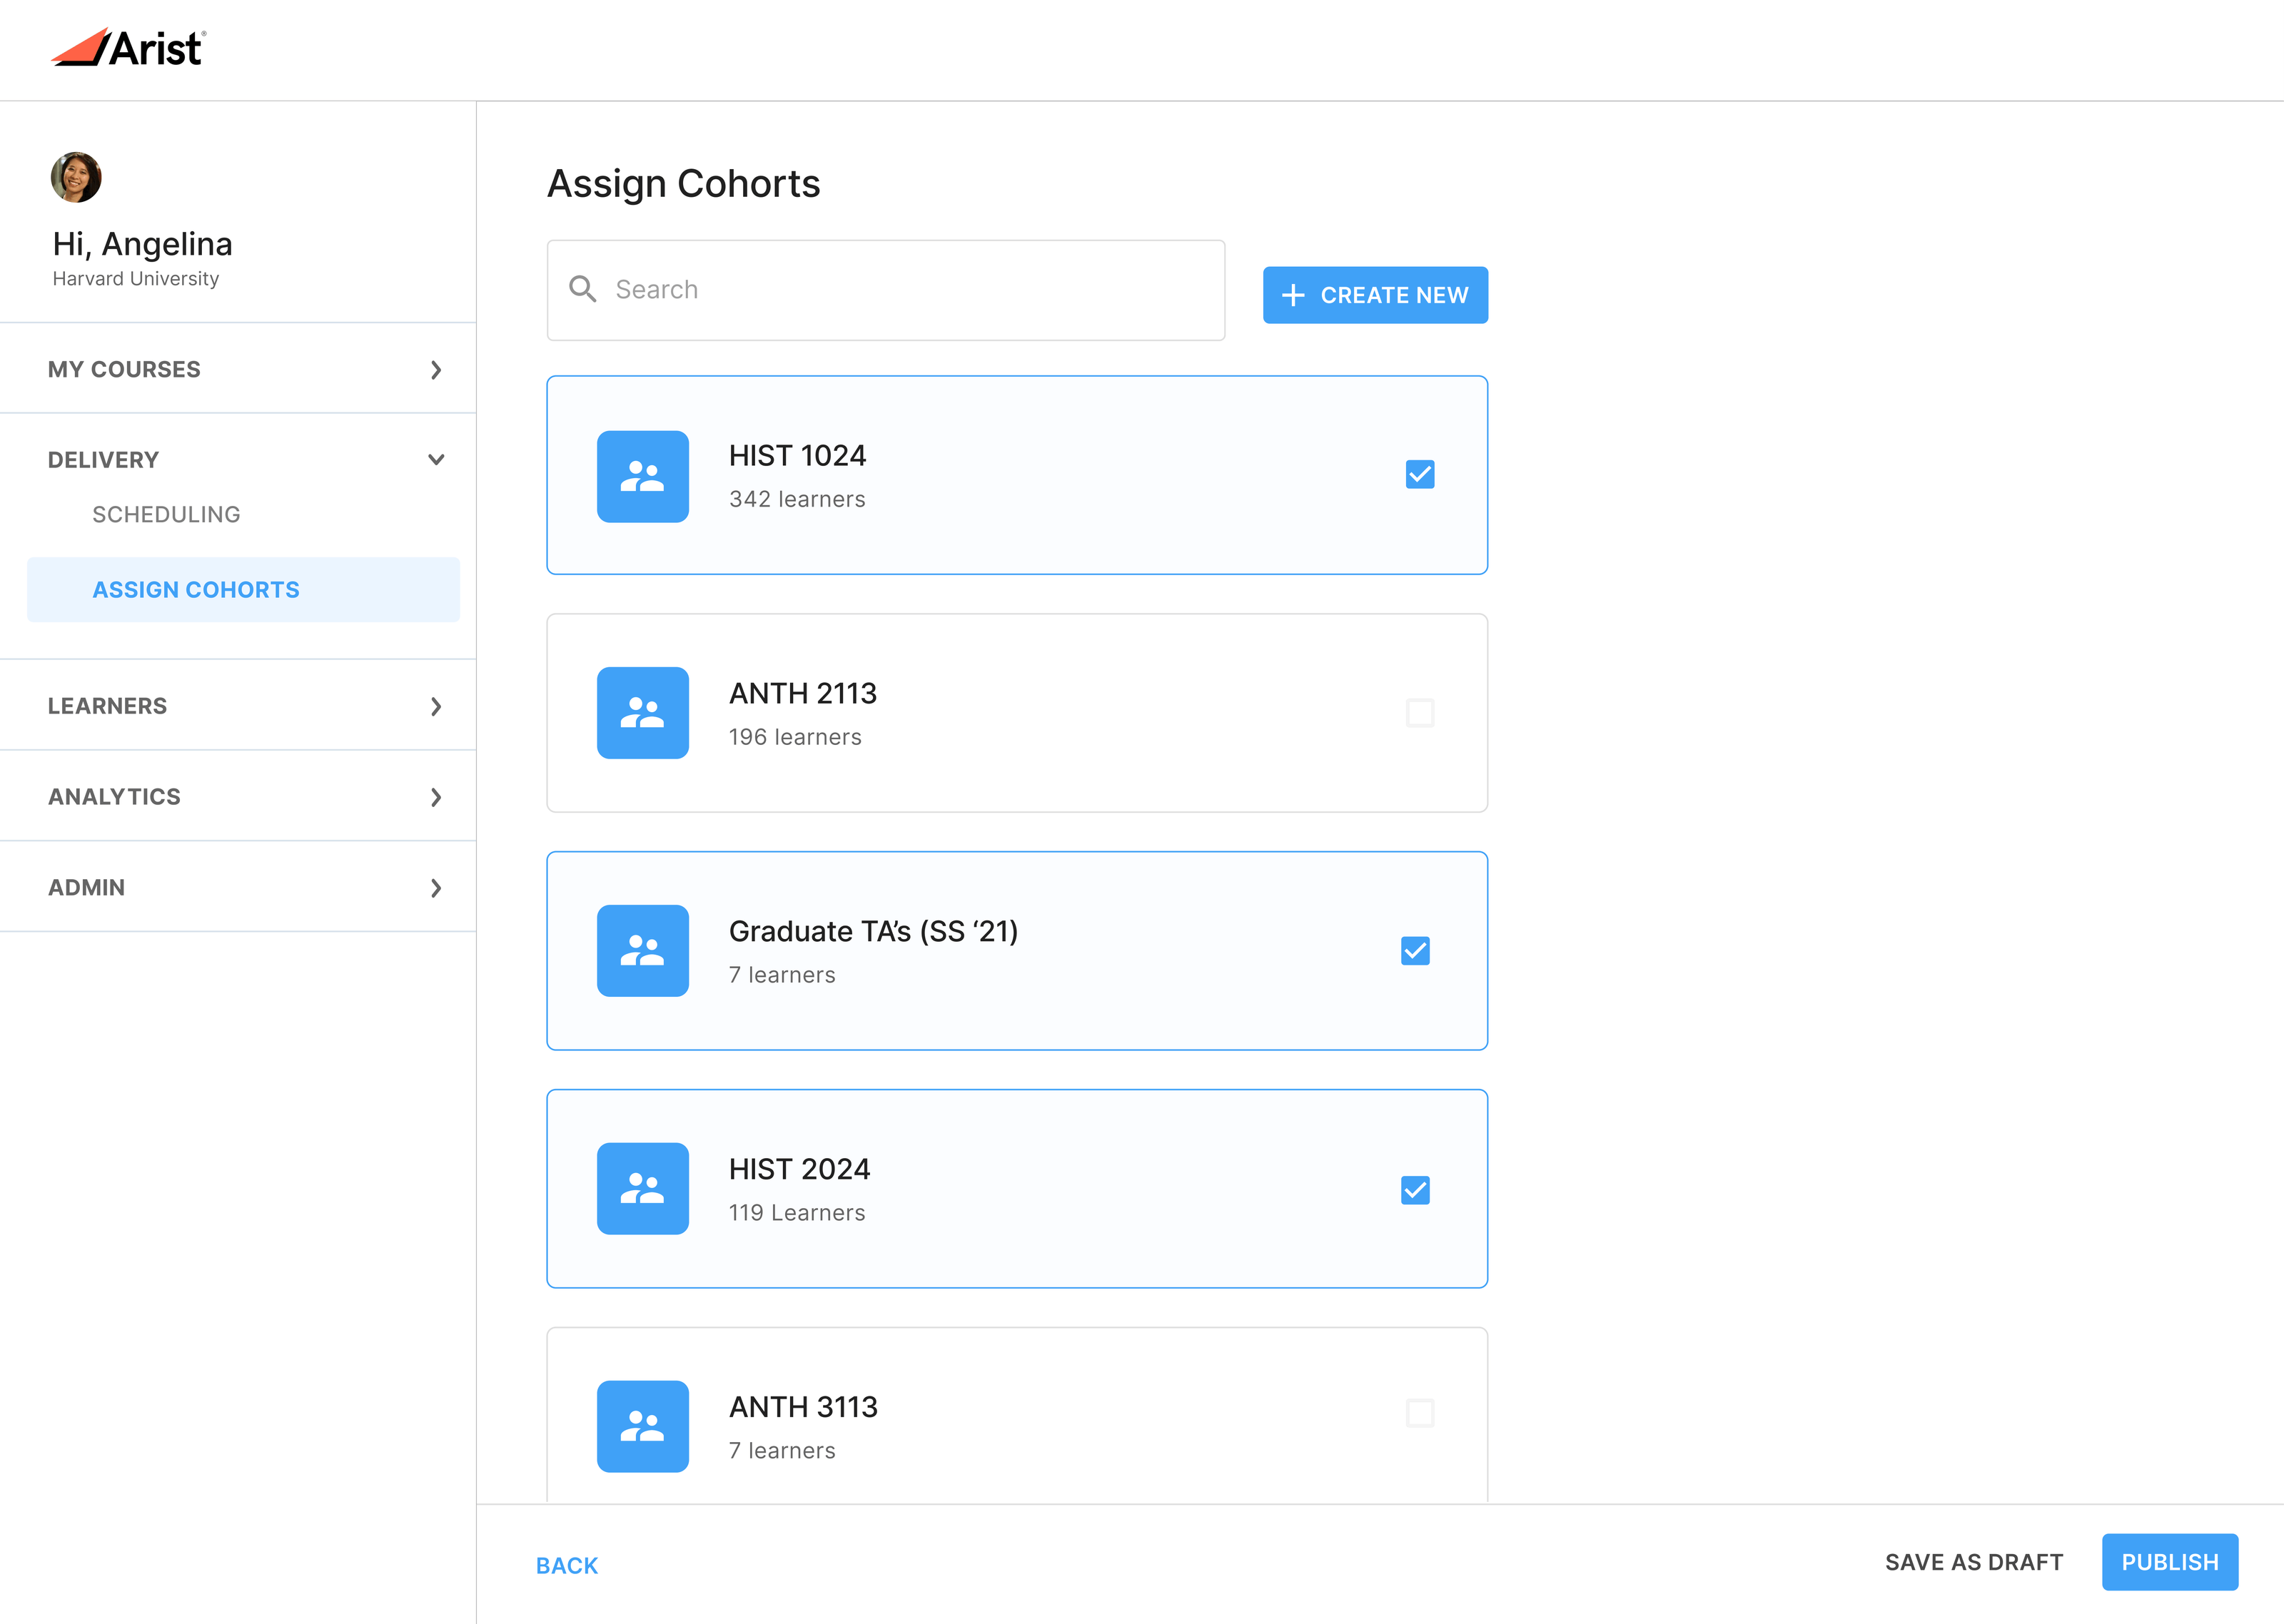Click the ANTH 2113 cohort people icon

642,714
